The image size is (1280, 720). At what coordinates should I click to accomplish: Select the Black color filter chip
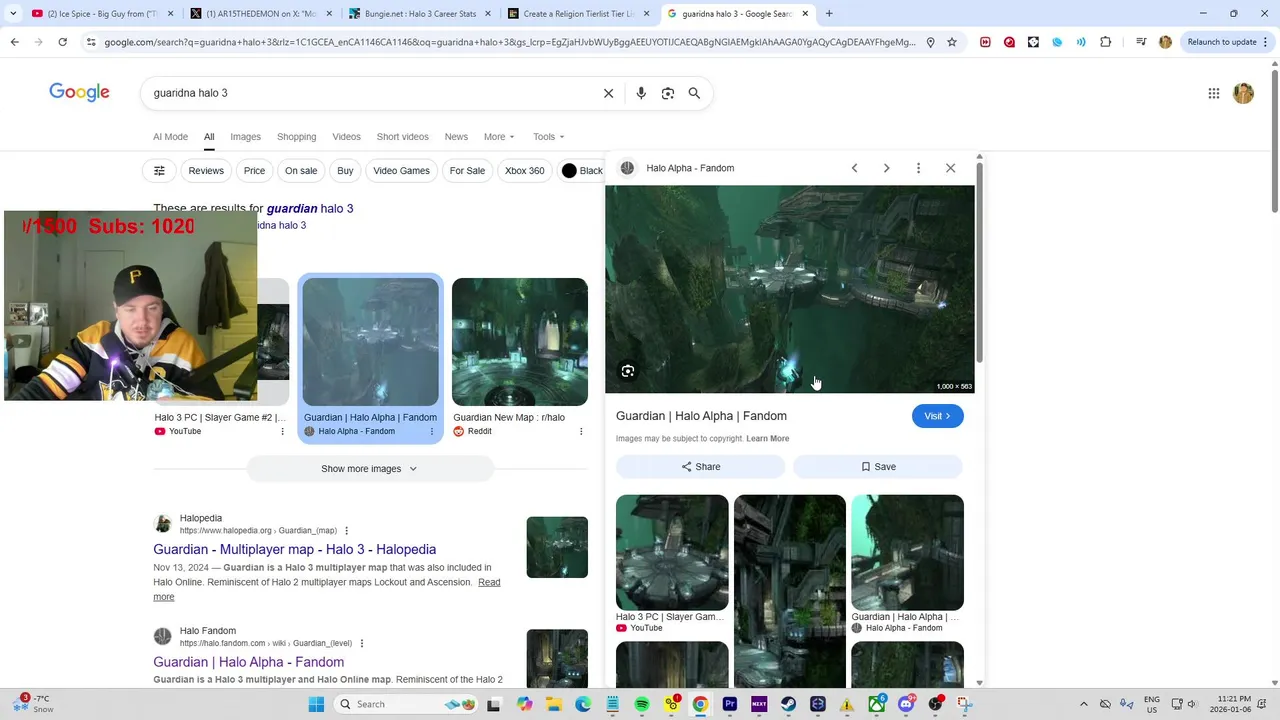[x=581, y=171]
